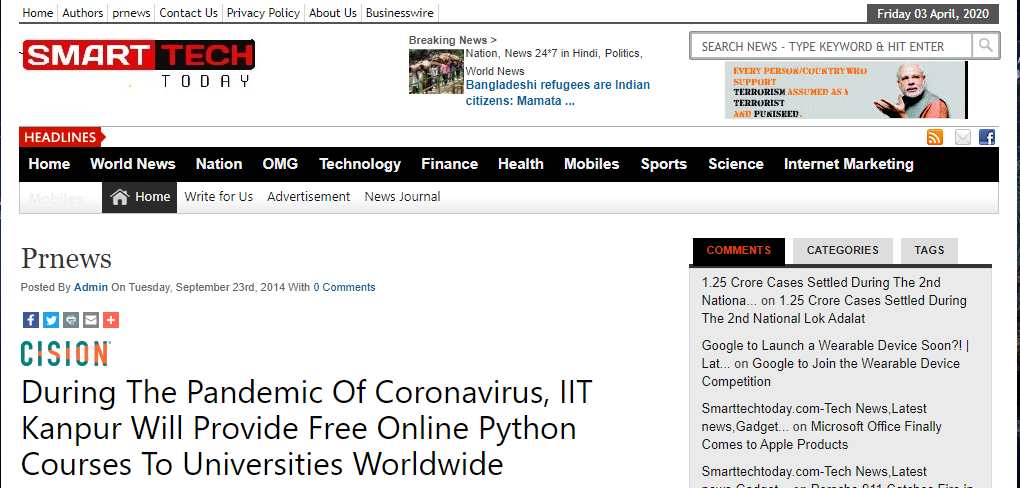Share article via Facebook share icon
The width and height of the screenshot is (1020, 488).
click(x=31, y=320)
